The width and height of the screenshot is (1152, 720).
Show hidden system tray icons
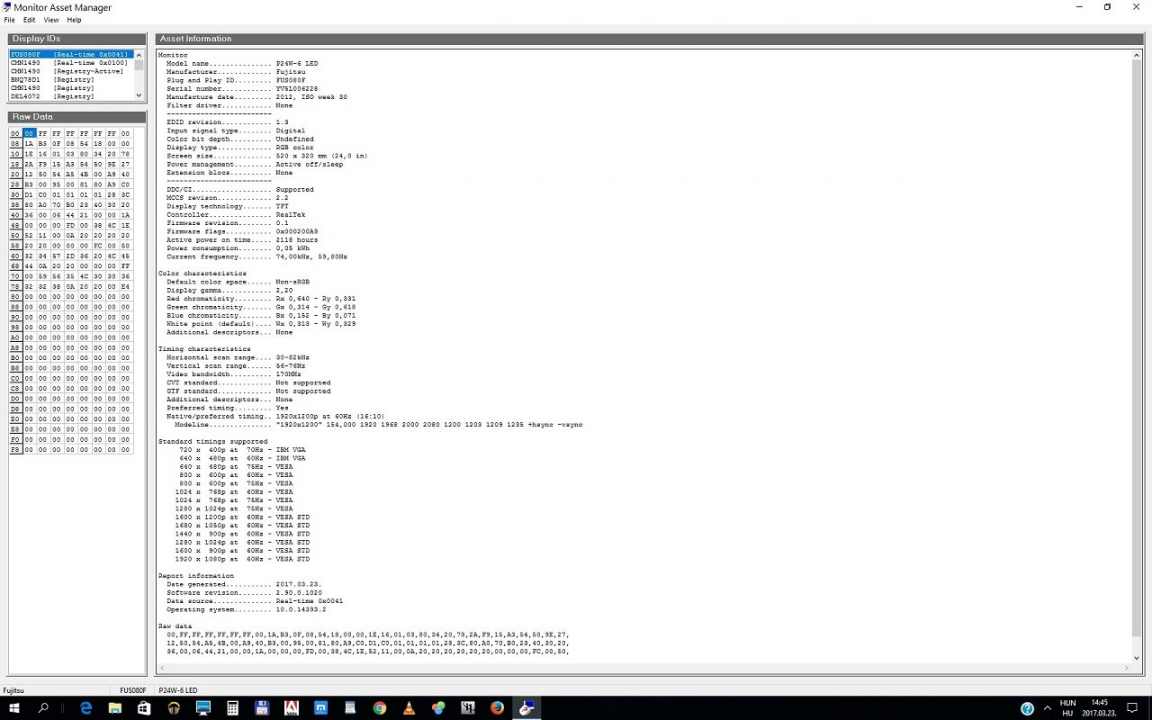click(x=1047, y=709)
